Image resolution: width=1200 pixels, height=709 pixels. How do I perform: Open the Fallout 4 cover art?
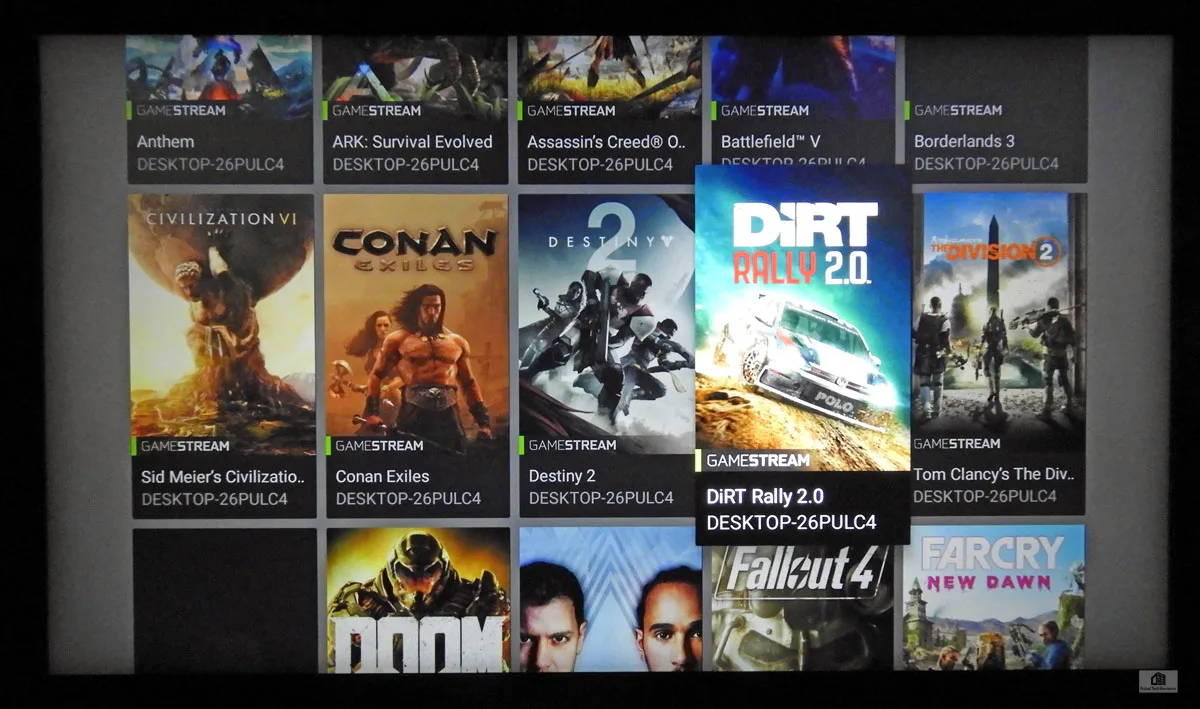(804, 608)
